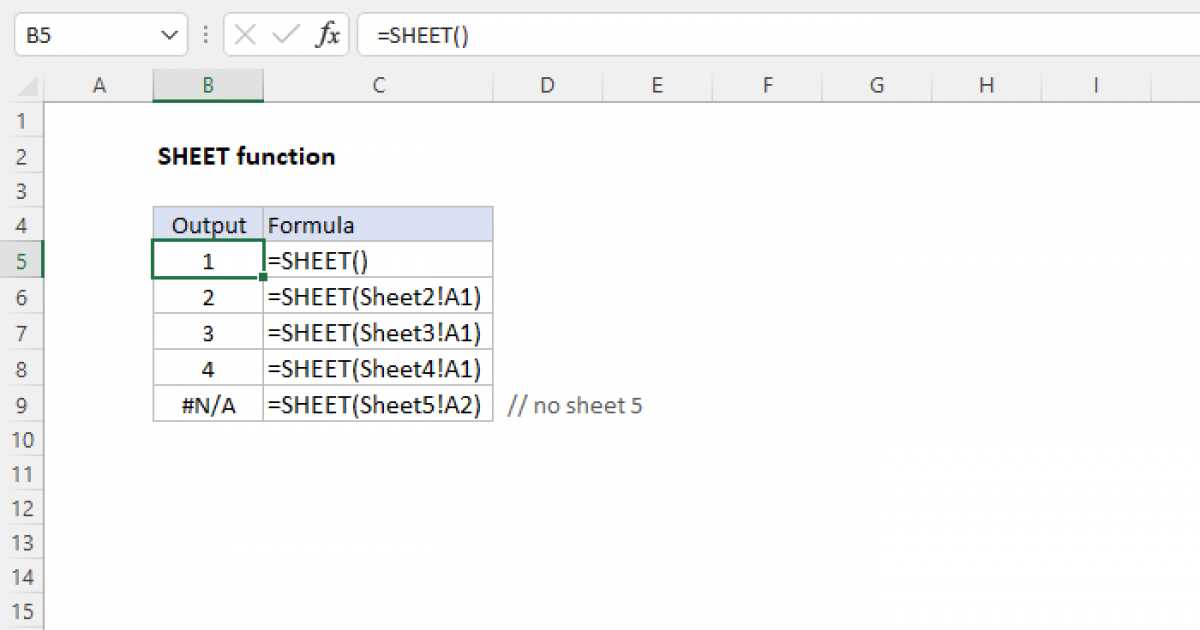Select cell showing output 3
Image resolution: width=1200 pixels, height=630 pixels.
208,332
